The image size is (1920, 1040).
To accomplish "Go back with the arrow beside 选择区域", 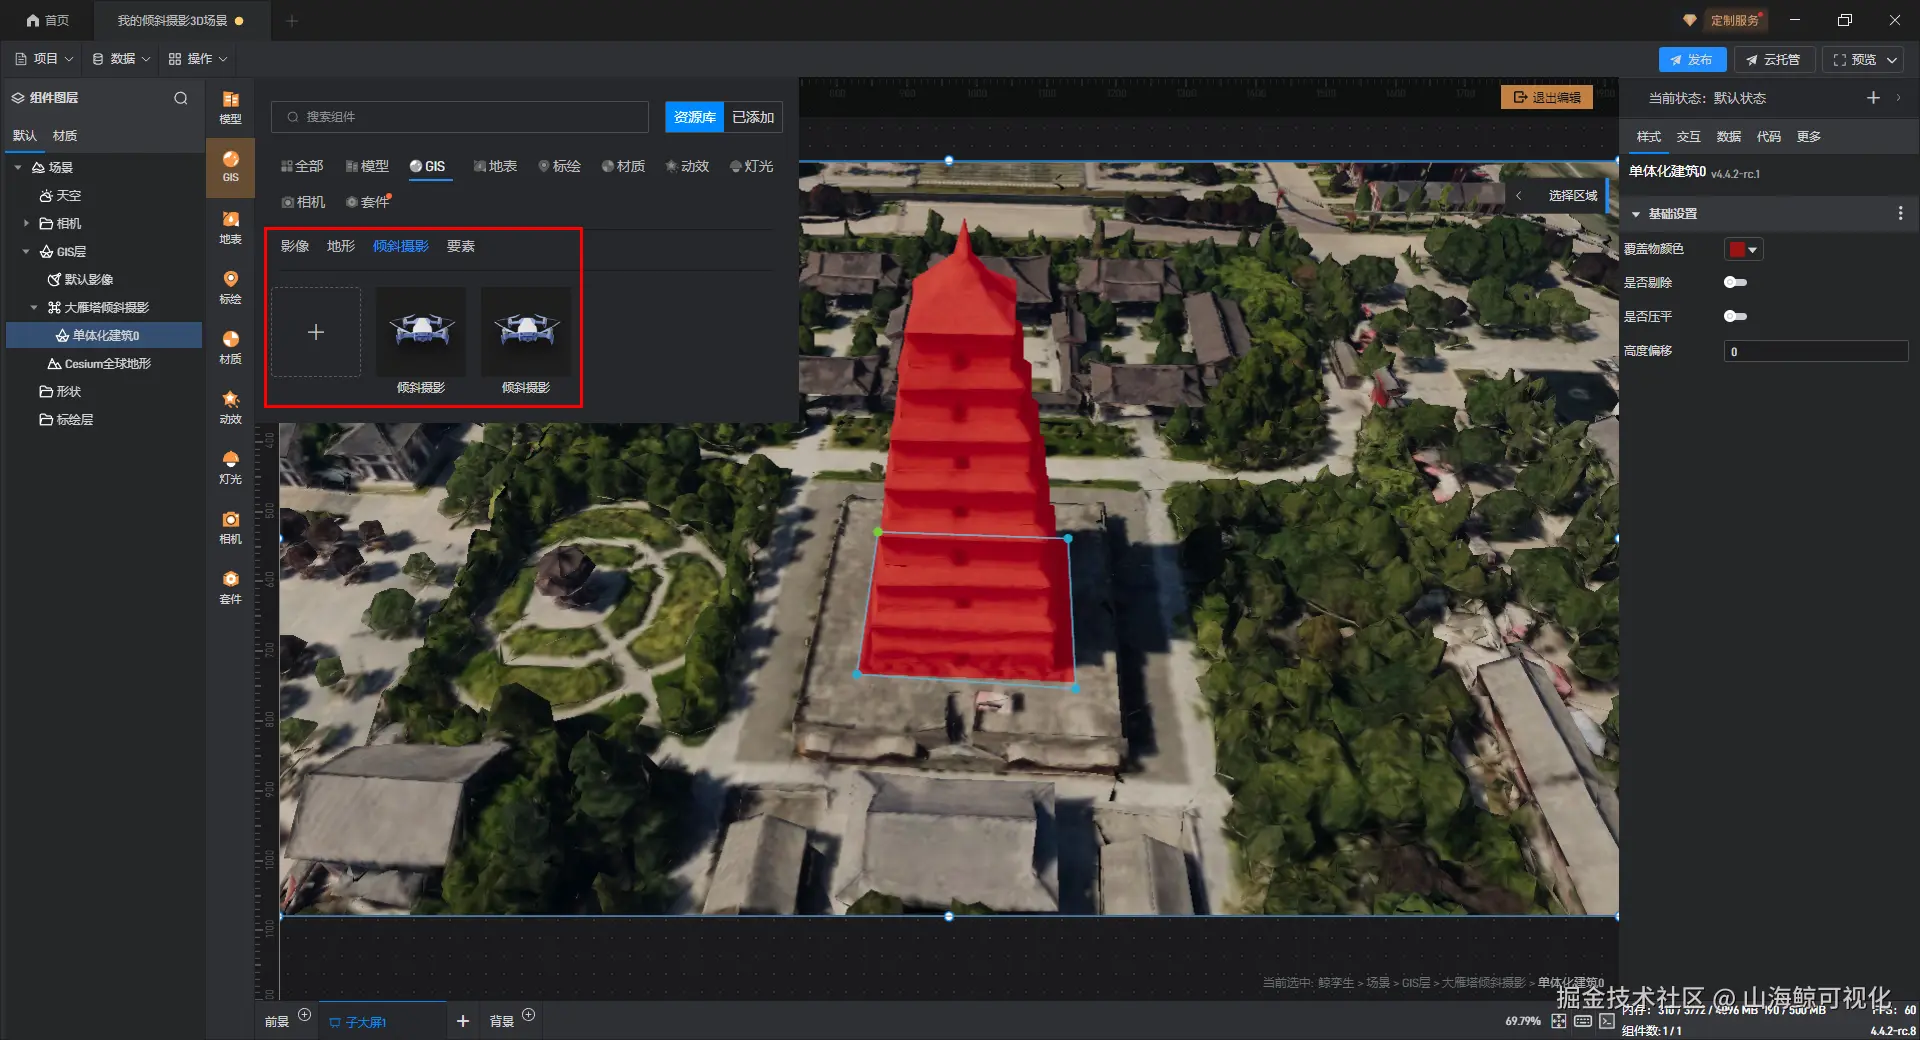I will [x=1519, y=195].
